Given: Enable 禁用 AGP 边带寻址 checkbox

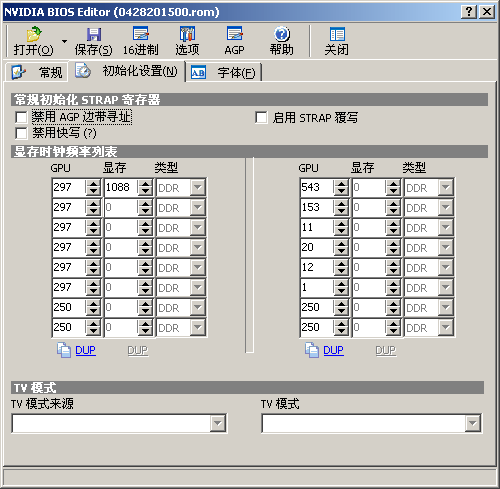Looking at the screenshot, I should point(21,117).
